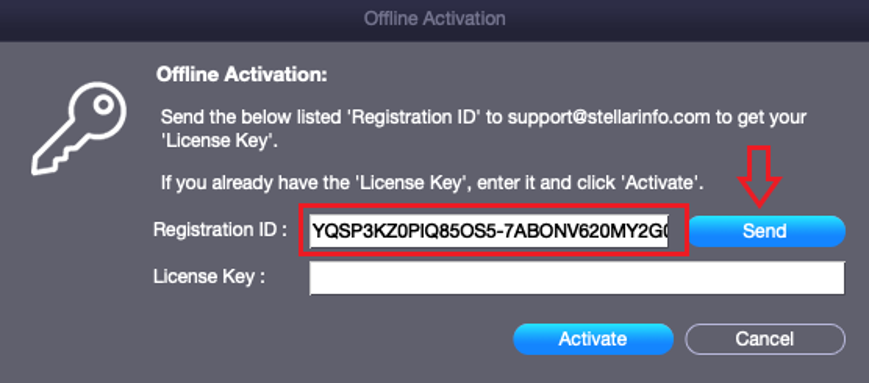Click the 'If you already have' instruction line
The width and height of the screenshot is (870, 383).
point(432,182)
